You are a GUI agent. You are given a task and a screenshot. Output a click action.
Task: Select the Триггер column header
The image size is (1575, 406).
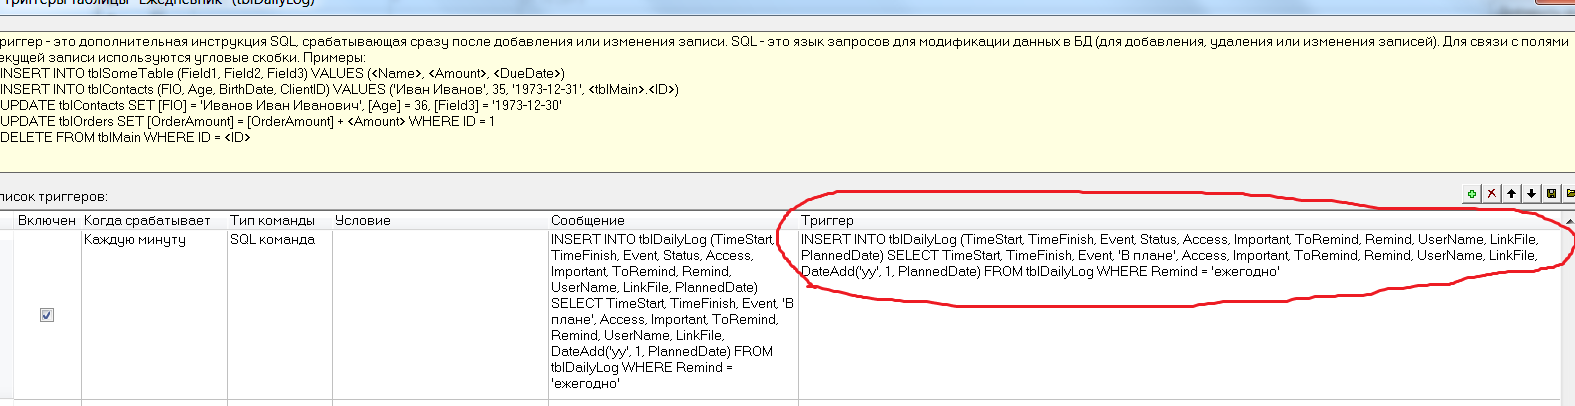(x=828, y=220)
